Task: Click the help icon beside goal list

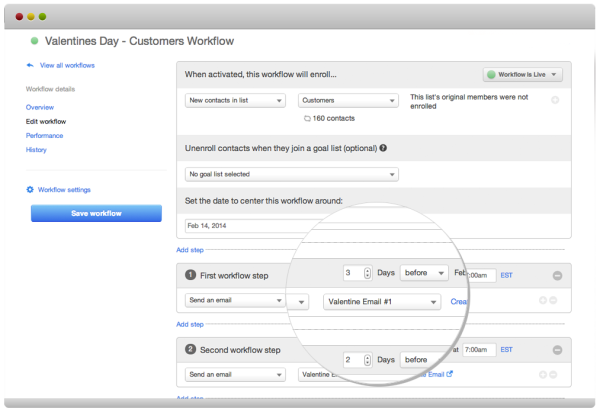Action: pyautogui.click(x=383, y=148)
